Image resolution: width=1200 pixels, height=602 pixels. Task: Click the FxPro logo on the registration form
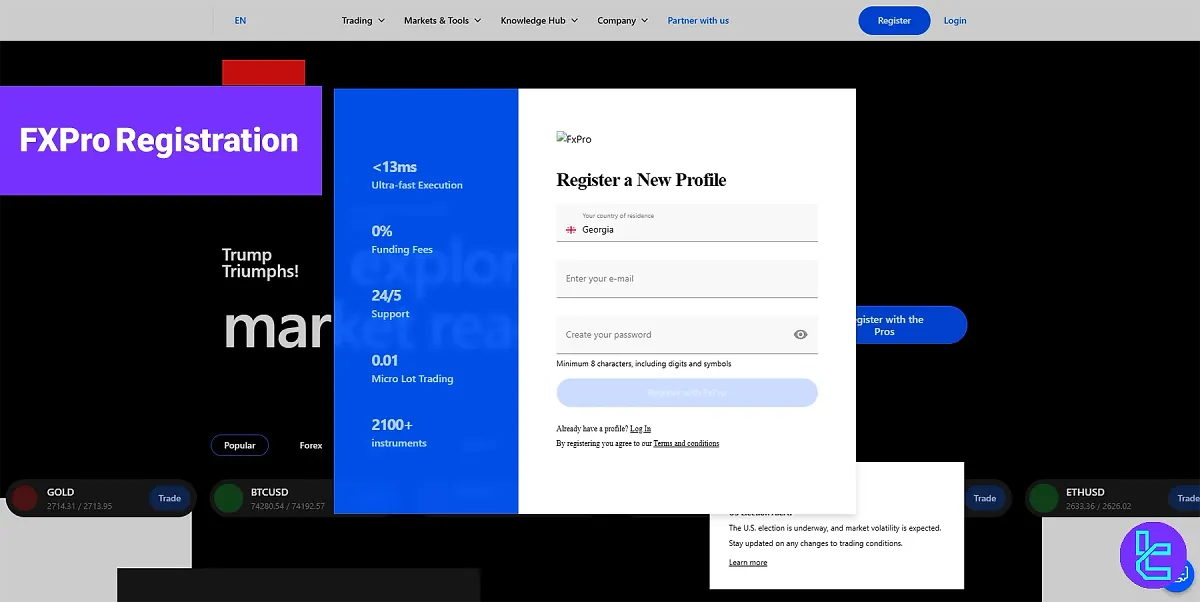coord(574,139)
